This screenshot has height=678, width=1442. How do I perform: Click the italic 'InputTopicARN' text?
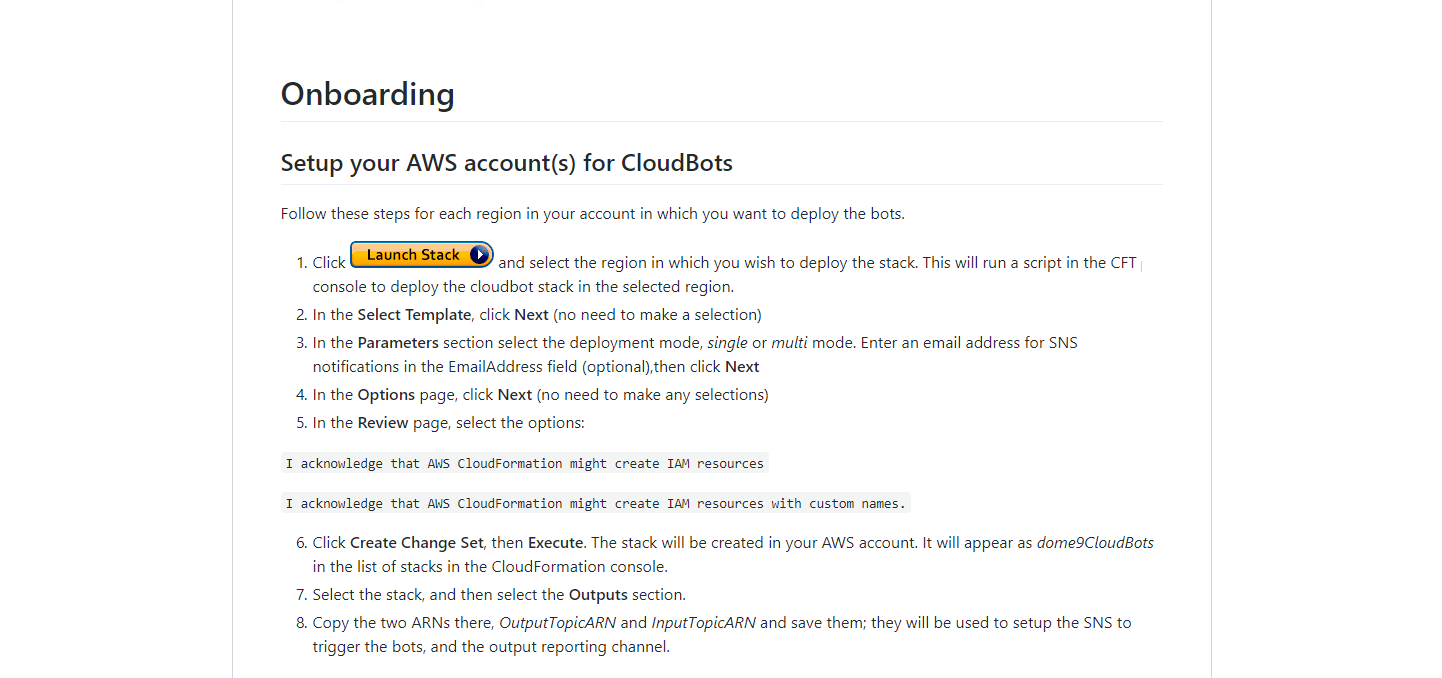click(x=704, y=623)
